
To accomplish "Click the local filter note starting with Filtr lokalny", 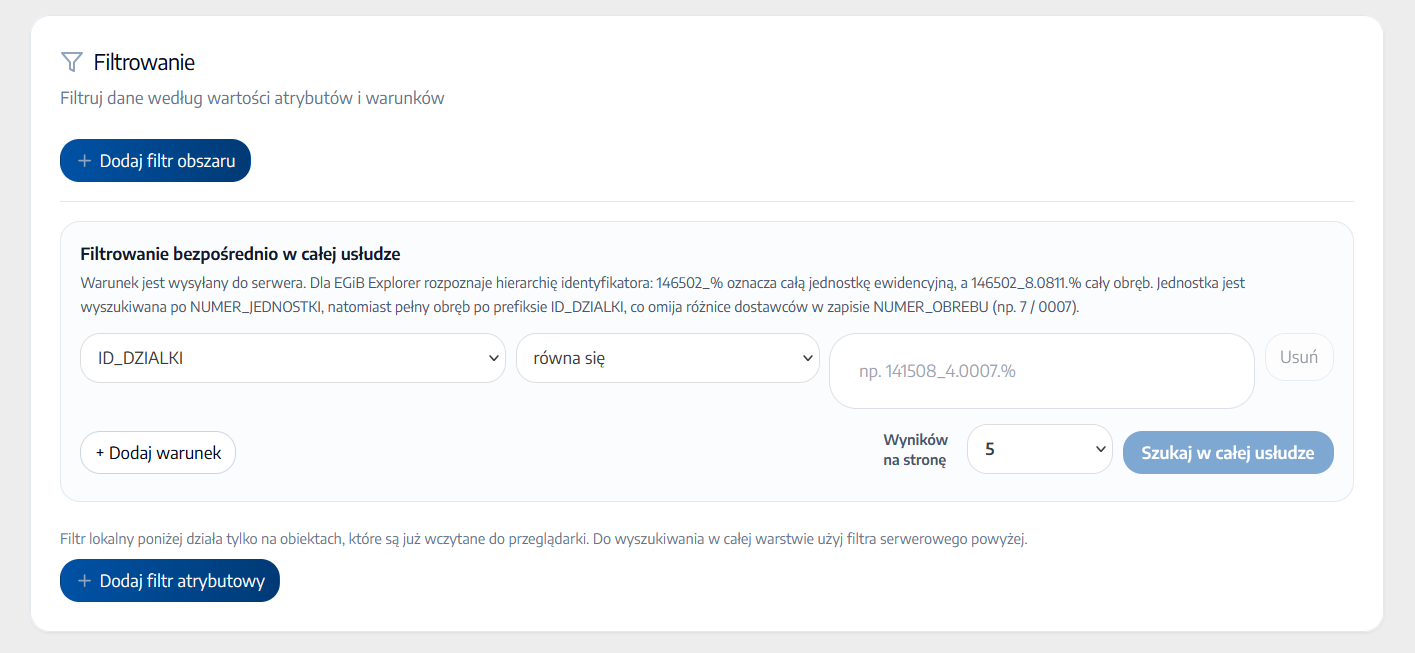I will (x=544, y=539).
